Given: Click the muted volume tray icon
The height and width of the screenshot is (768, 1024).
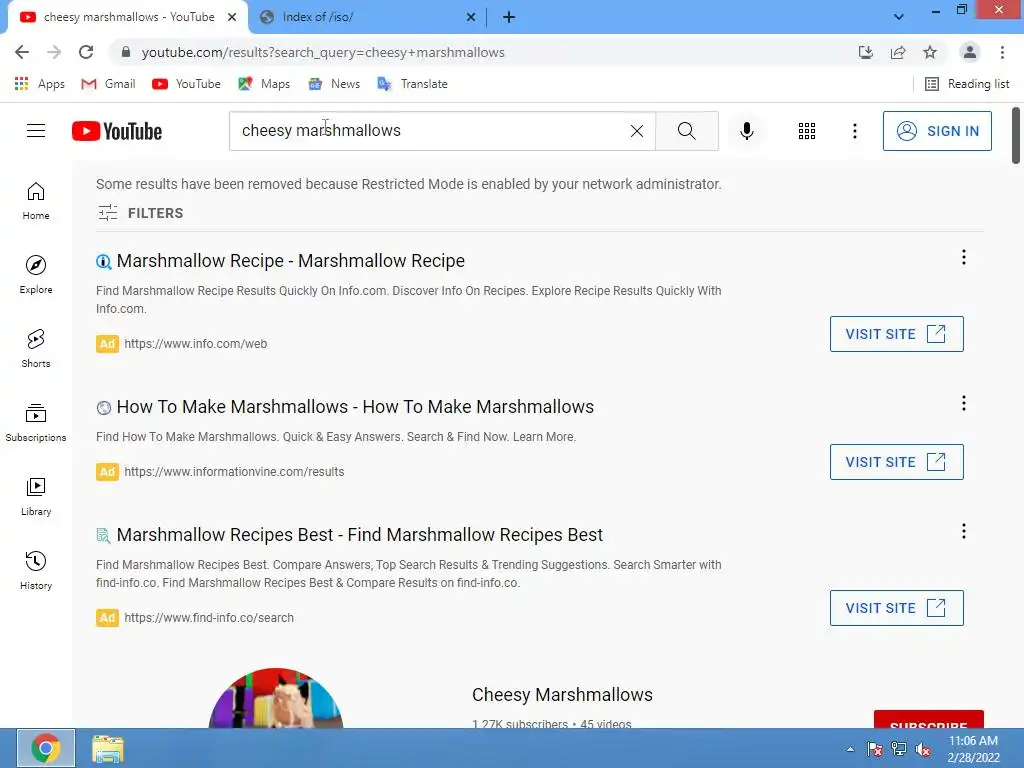Looking at the screenshot, I should (923, 749).
